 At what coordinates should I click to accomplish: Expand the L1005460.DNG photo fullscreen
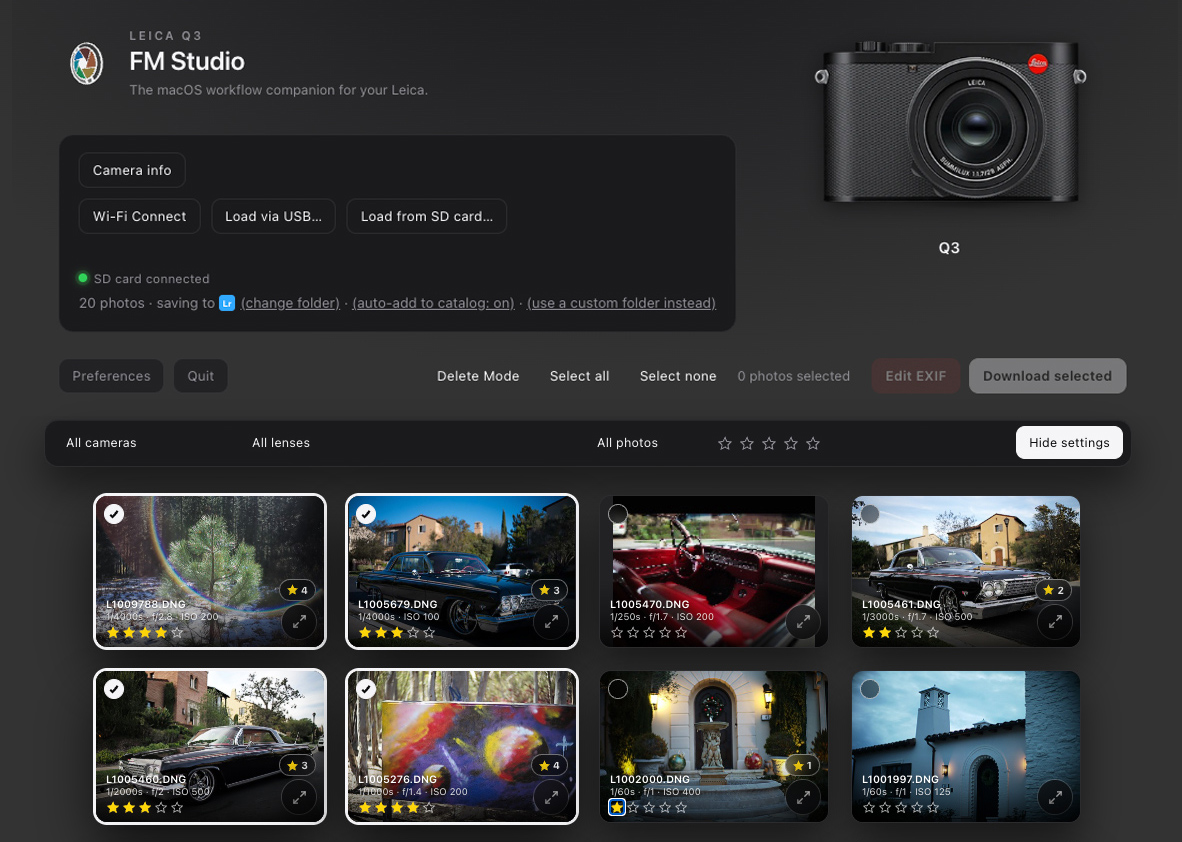click(299, 797)
